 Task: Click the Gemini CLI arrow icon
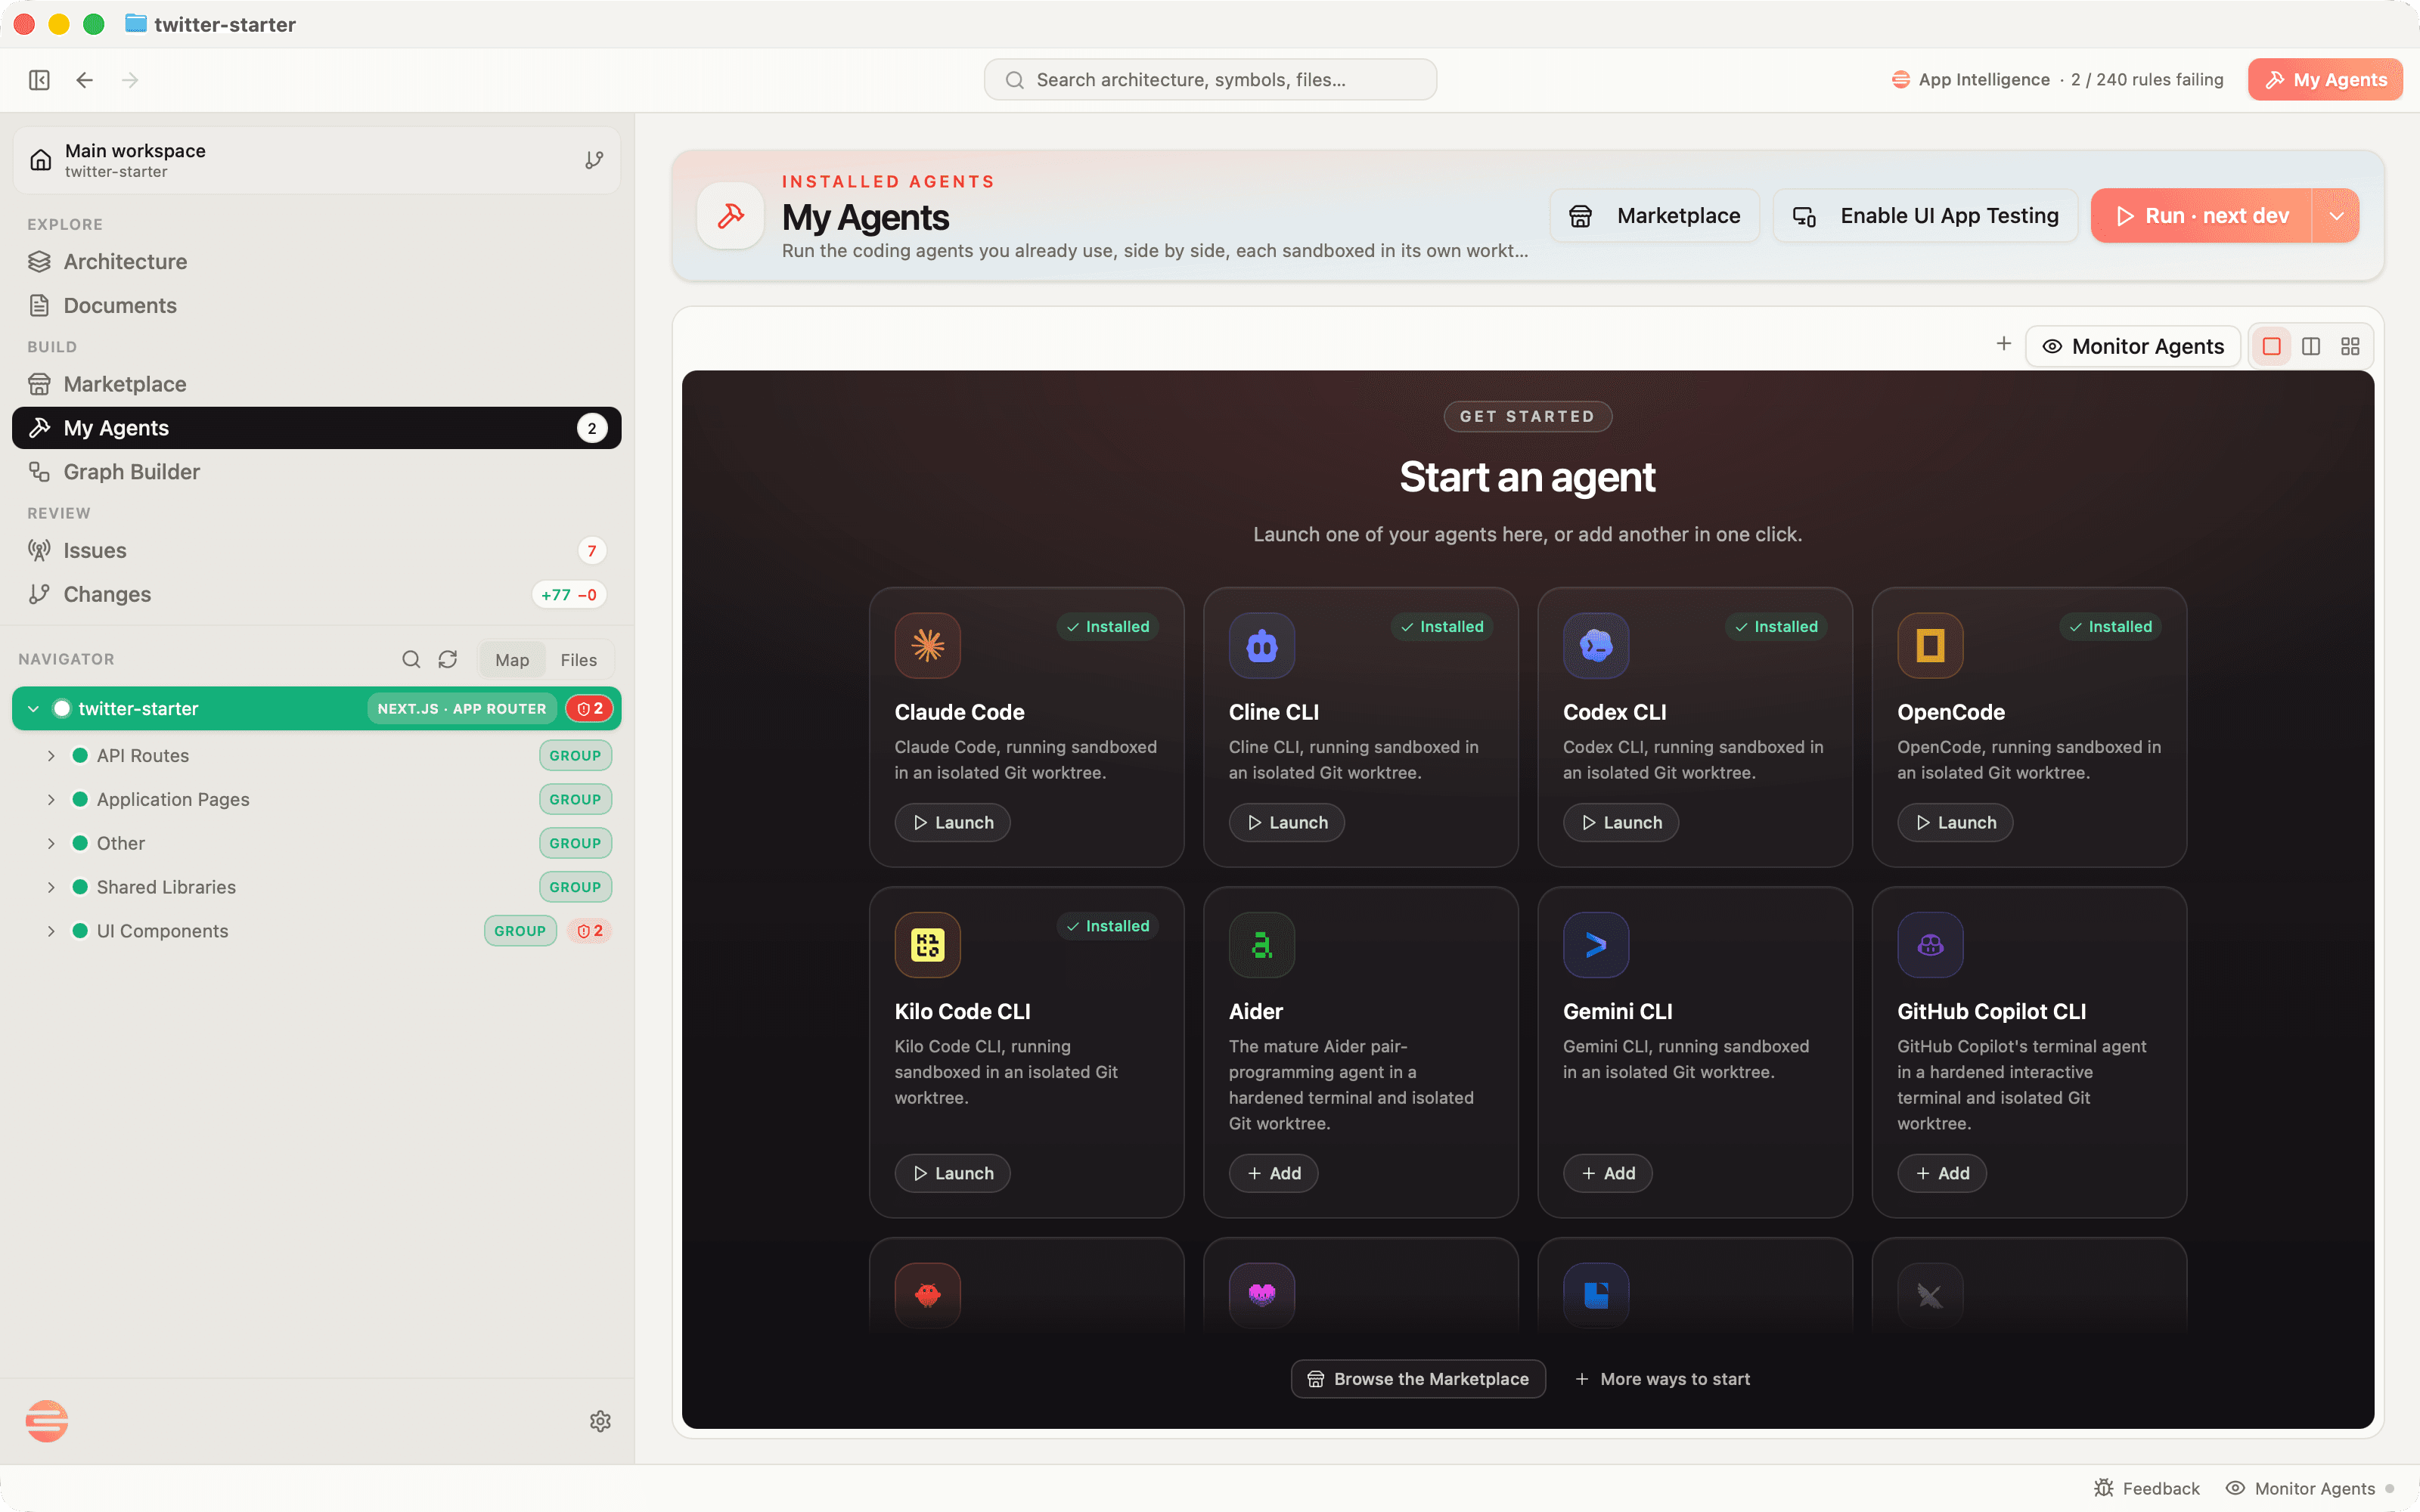point(1596,945)
